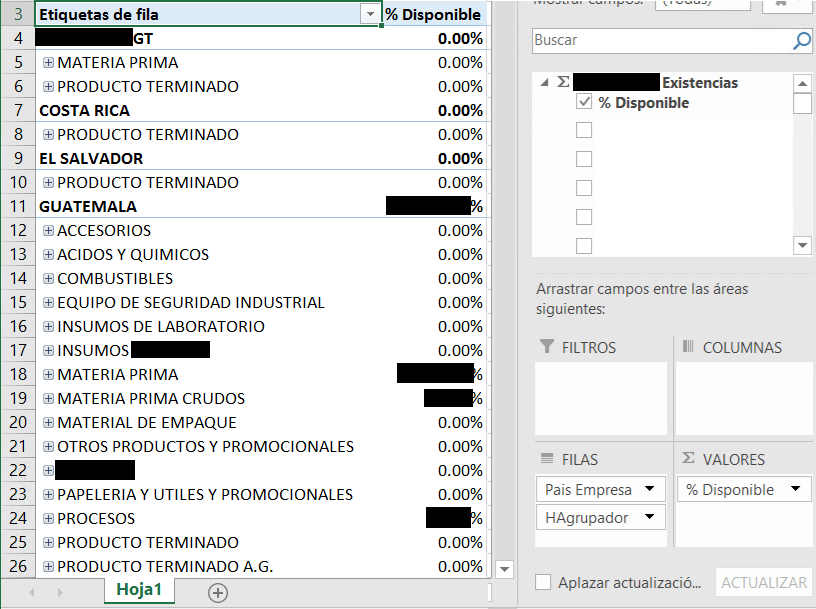Image resolution: width=816 pixels, height=609 pixels.
Task: Select the EL SALVADOR row label
Action: click(91, 158)
